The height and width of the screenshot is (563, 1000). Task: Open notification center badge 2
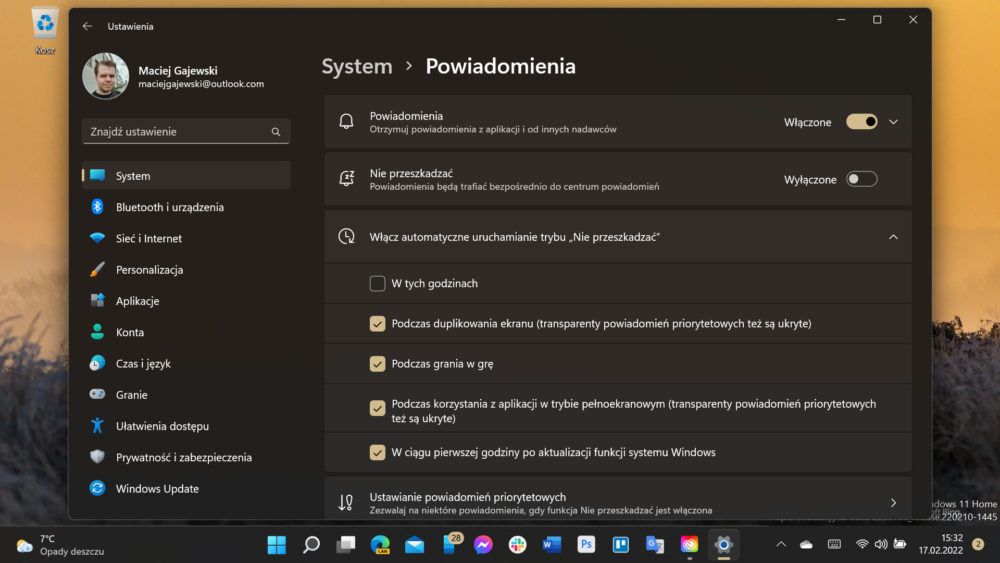tap(978, 545)
